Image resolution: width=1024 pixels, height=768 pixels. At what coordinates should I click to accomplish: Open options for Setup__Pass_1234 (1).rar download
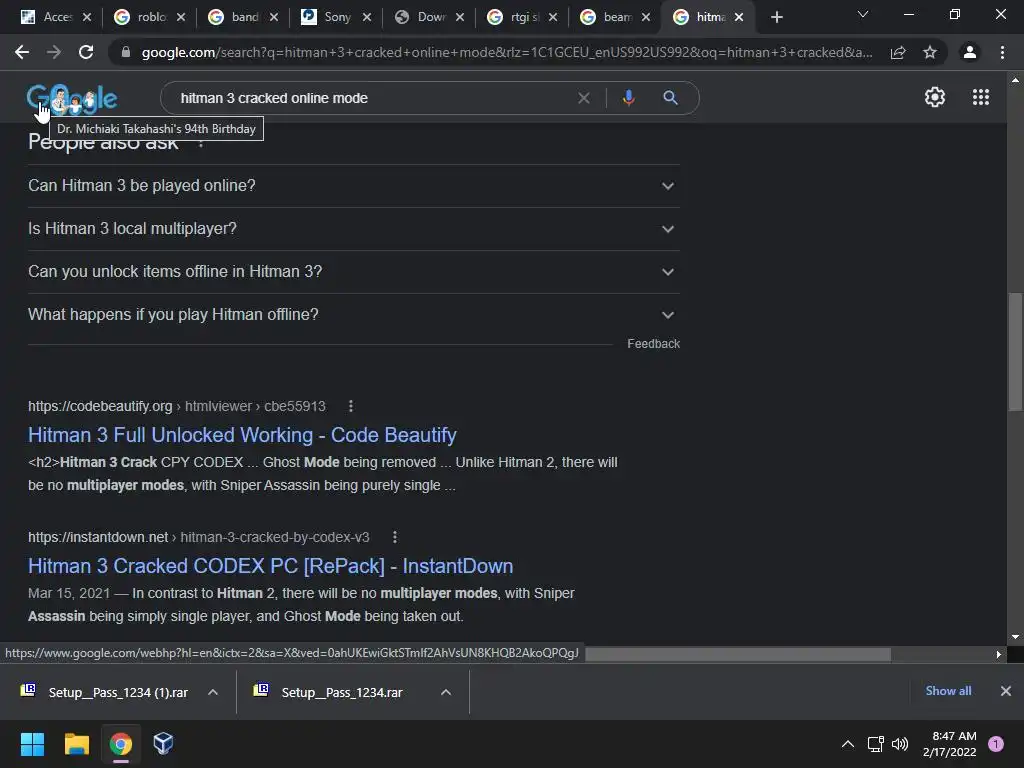[213, 692]
